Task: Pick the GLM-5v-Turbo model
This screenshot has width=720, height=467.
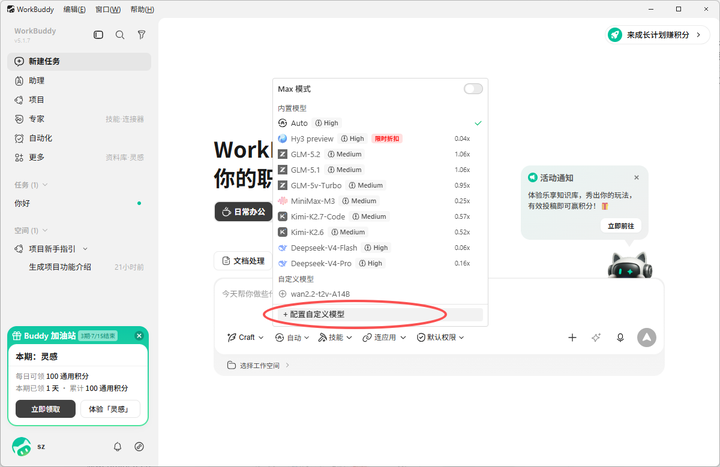Action: [380, 186]
